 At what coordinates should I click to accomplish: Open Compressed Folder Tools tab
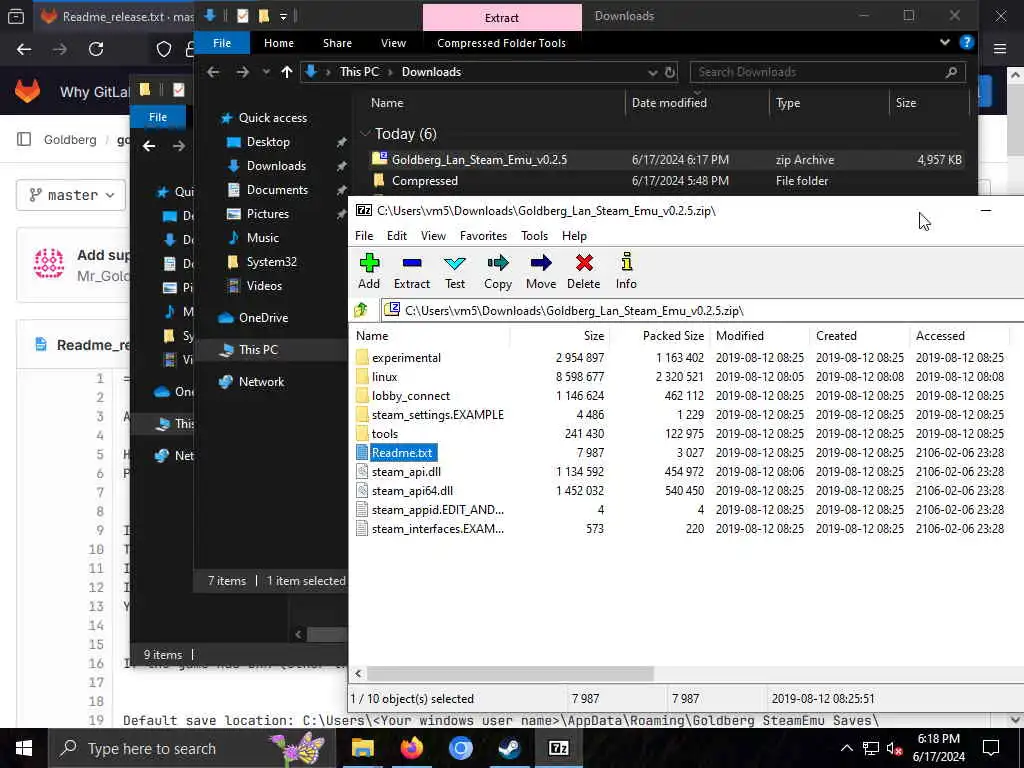click(x=501, y=43)
